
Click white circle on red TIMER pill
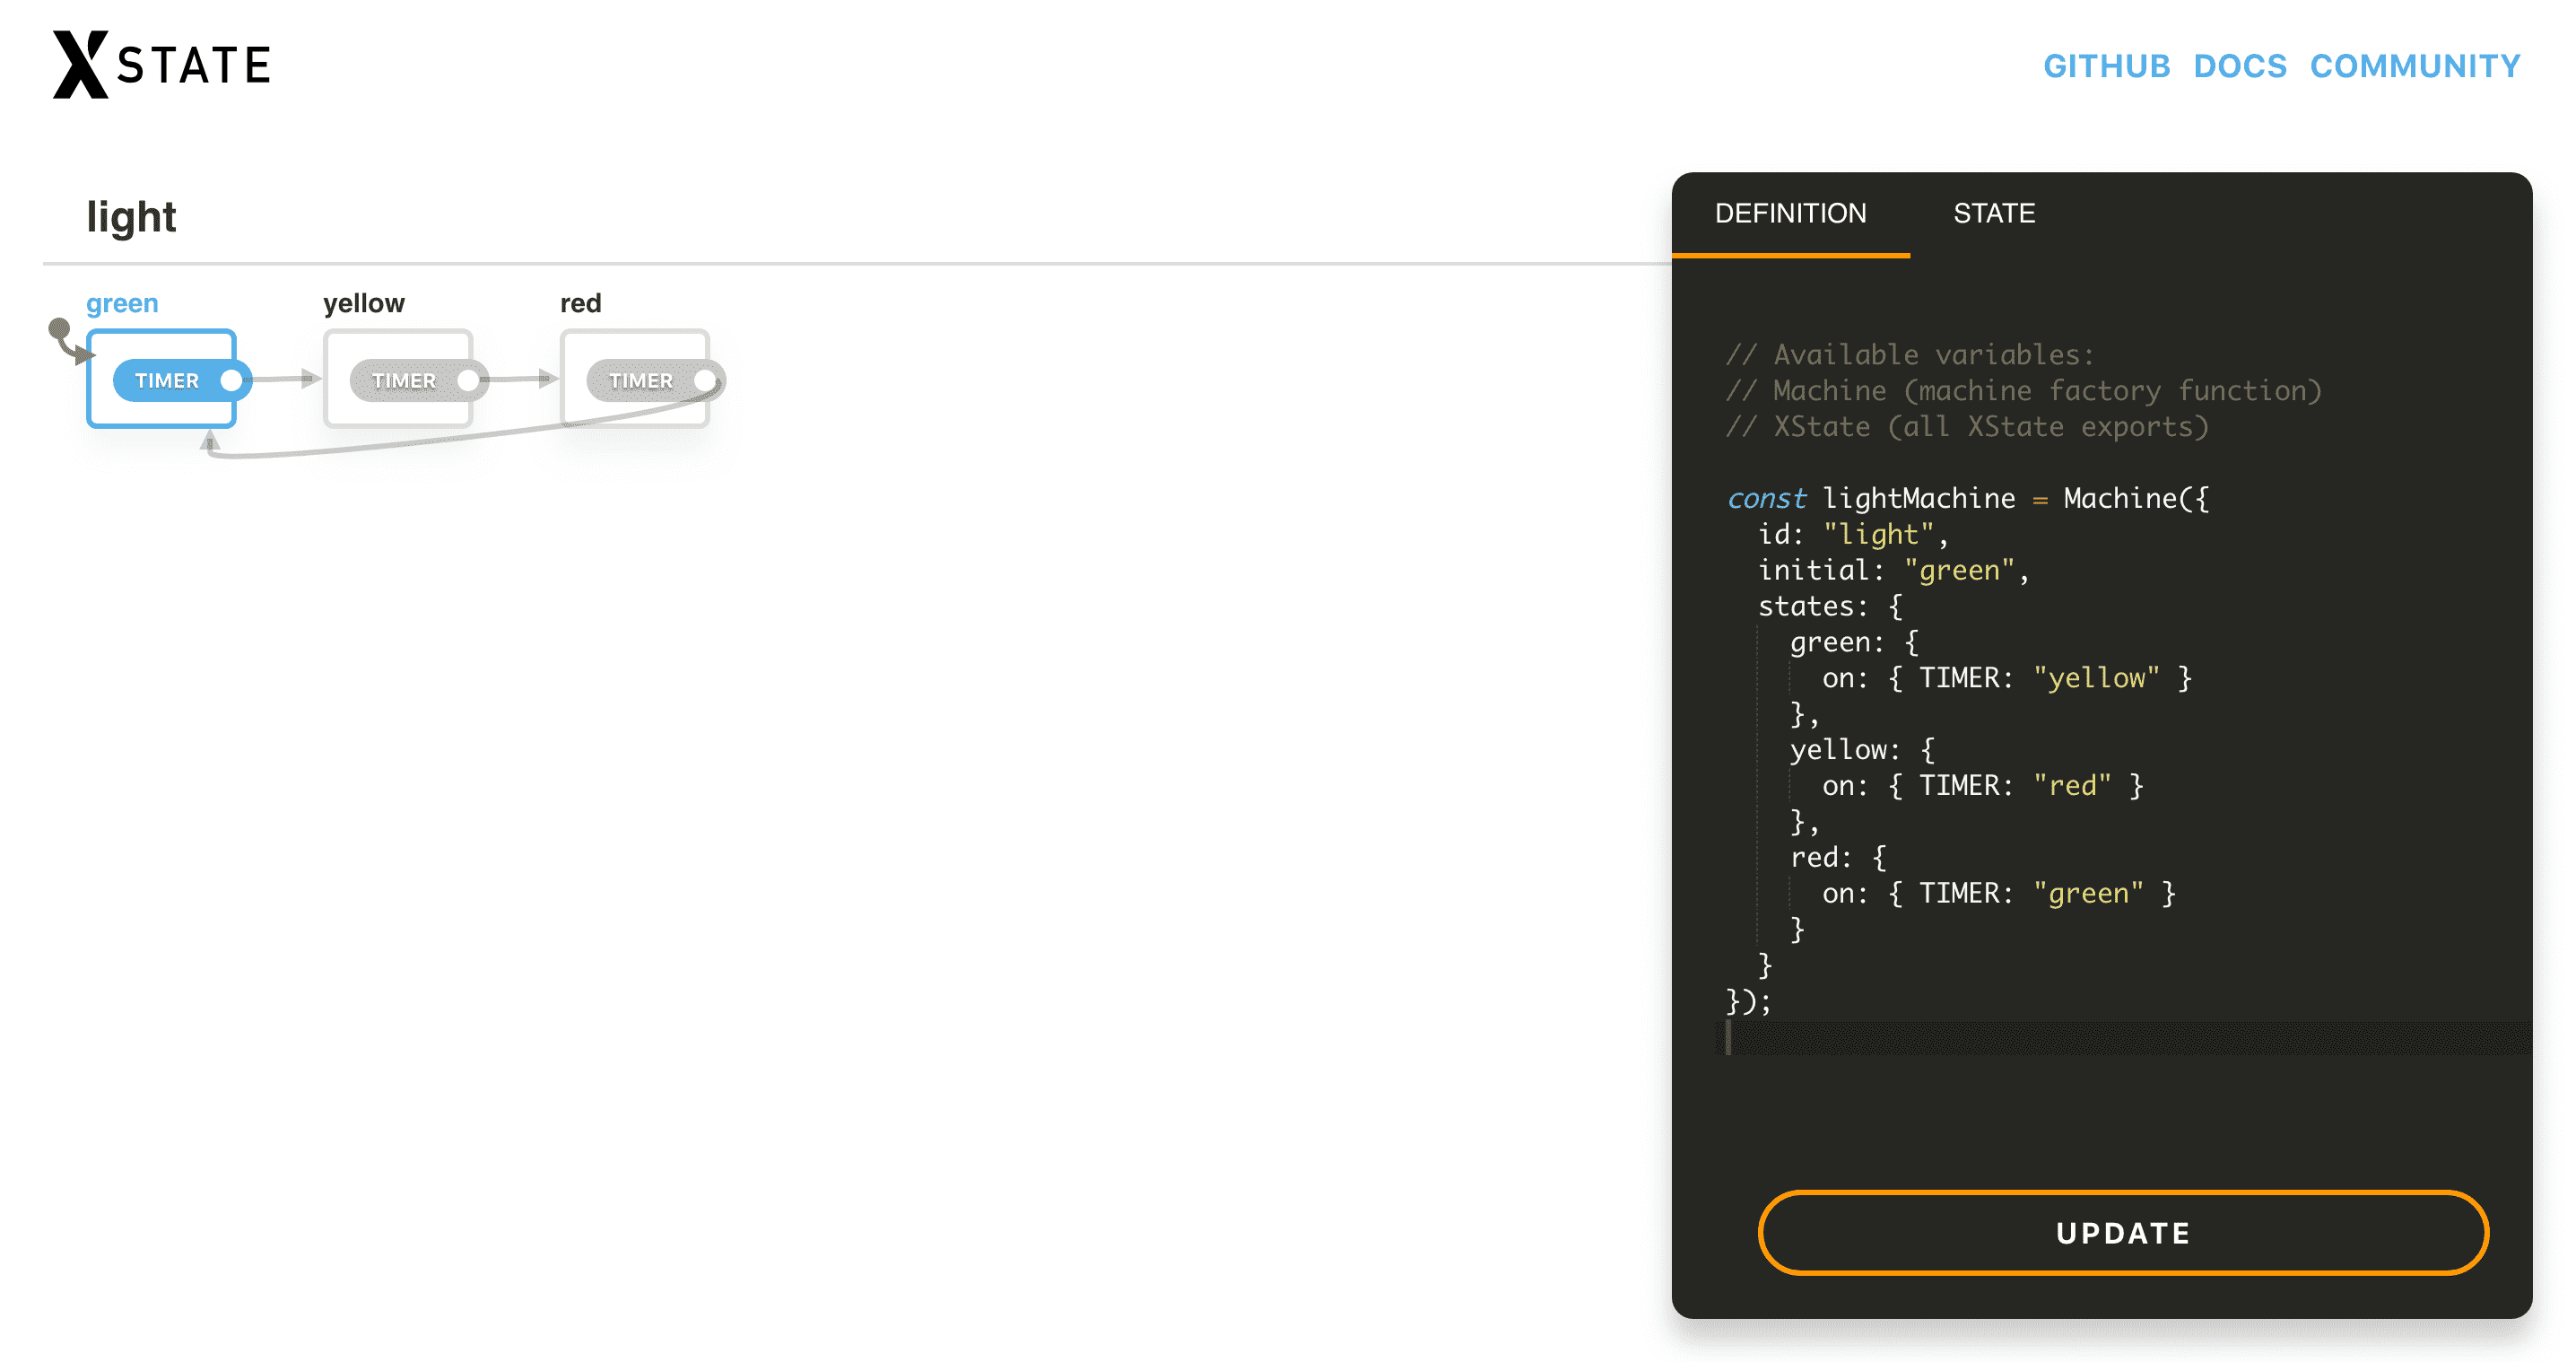(x=705, y=381)
